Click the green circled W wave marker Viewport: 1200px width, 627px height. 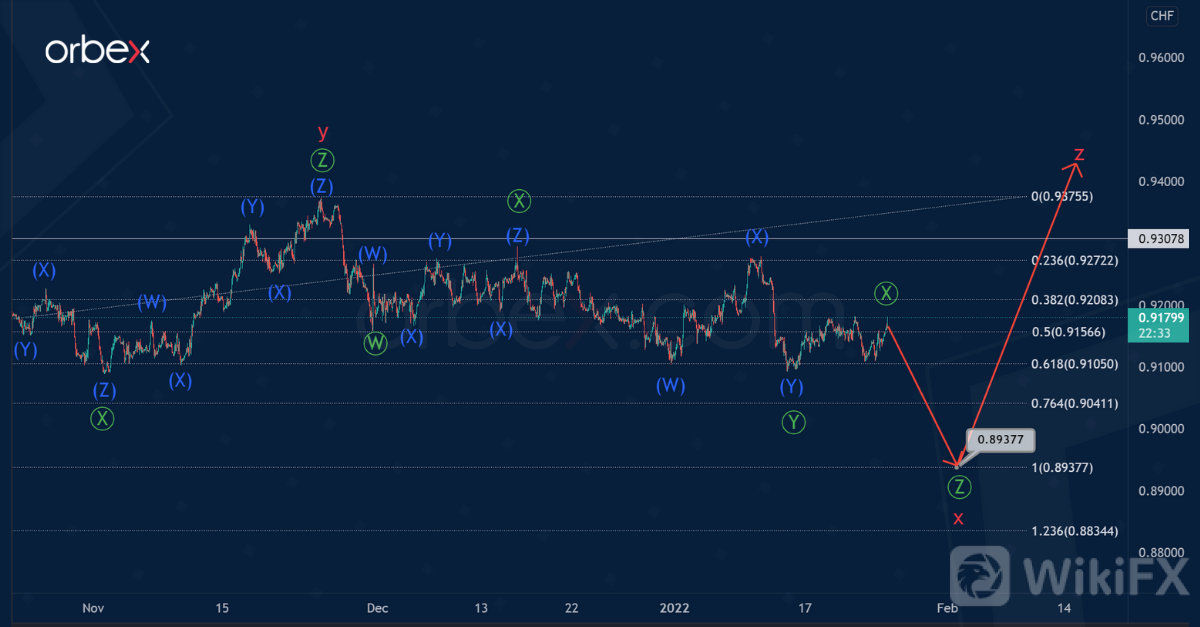[375, 343]
